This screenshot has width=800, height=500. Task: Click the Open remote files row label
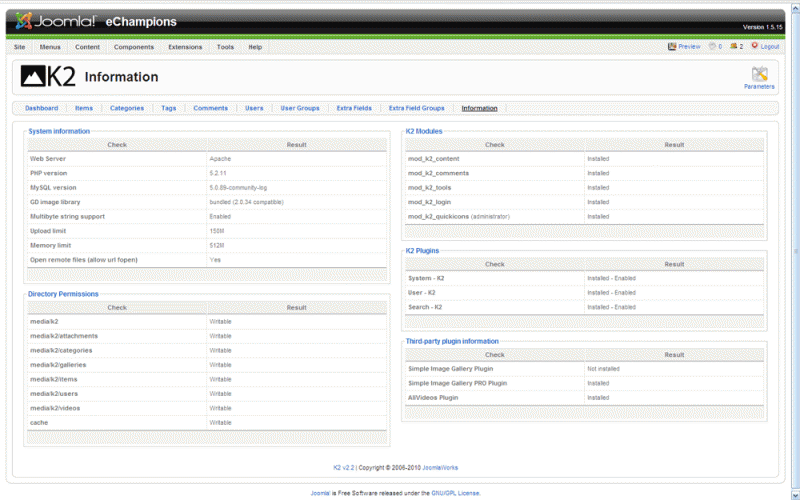pos(84,260)
